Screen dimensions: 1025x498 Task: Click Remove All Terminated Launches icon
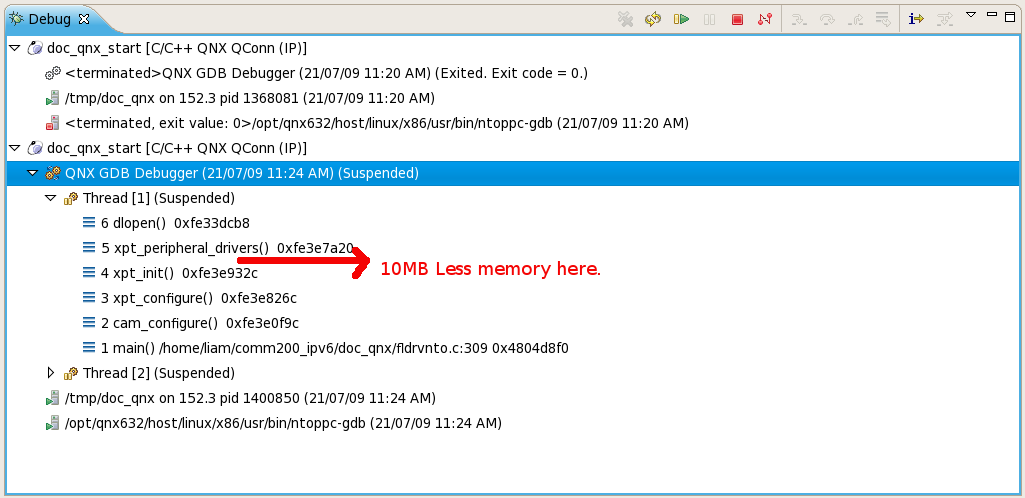tap(625, 19)
